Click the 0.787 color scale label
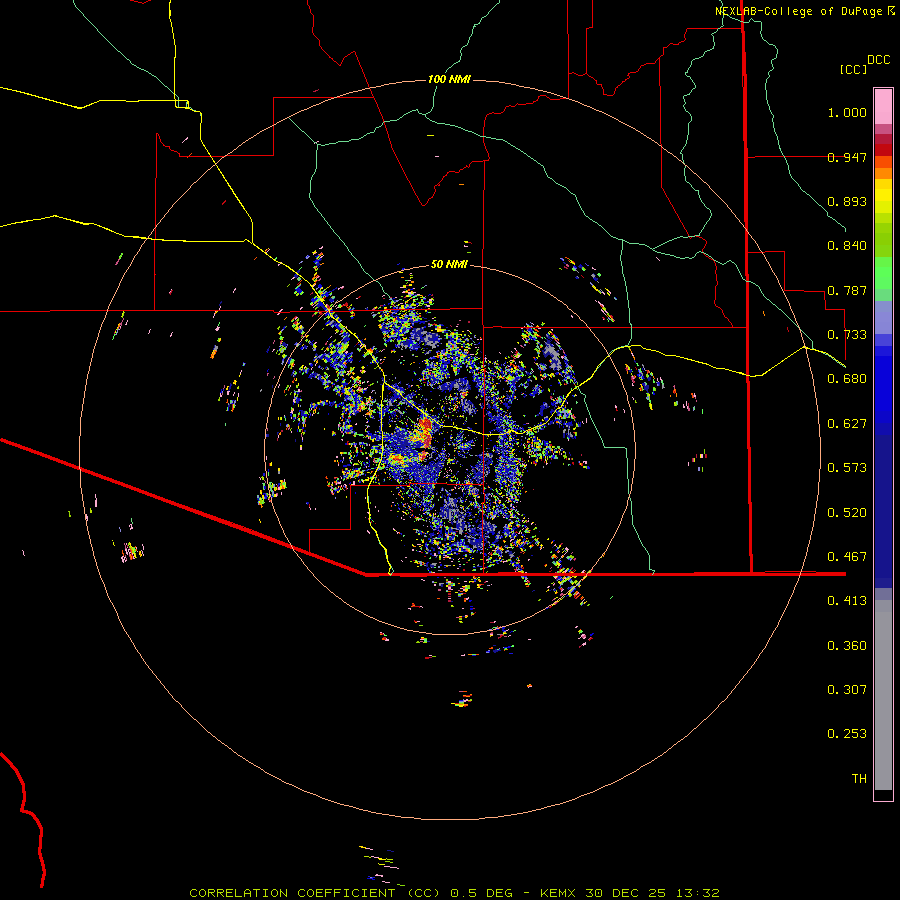Screen dimensions: 900x900 pyautogui.click(x=847, y=290)
